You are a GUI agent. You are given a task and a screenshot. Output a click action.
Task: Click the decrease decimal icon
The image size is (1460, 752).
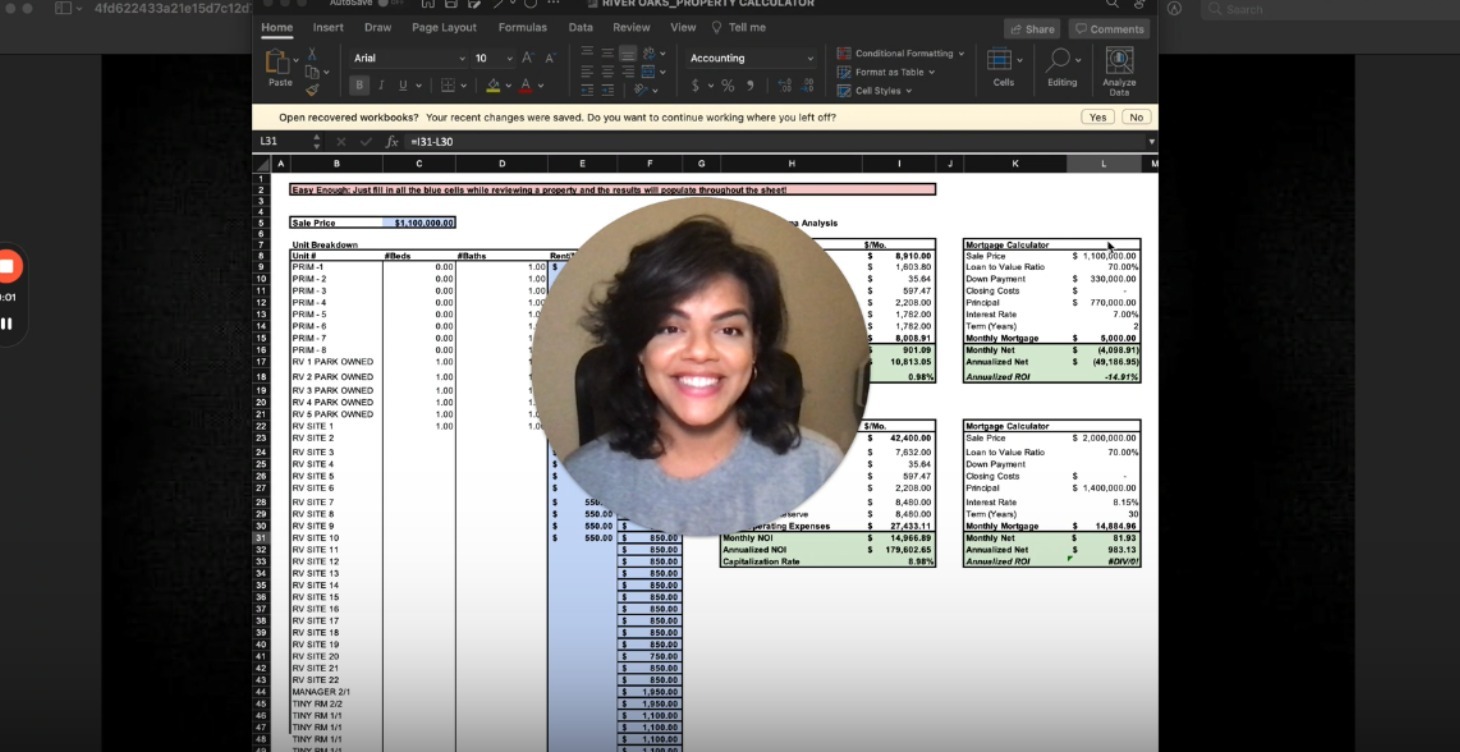[807, 86]
